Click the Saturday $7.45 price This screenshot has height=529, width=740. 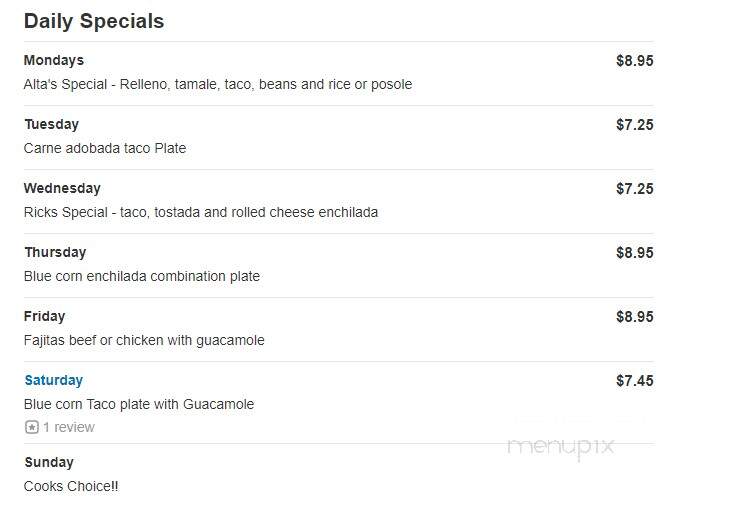[635, 381]
